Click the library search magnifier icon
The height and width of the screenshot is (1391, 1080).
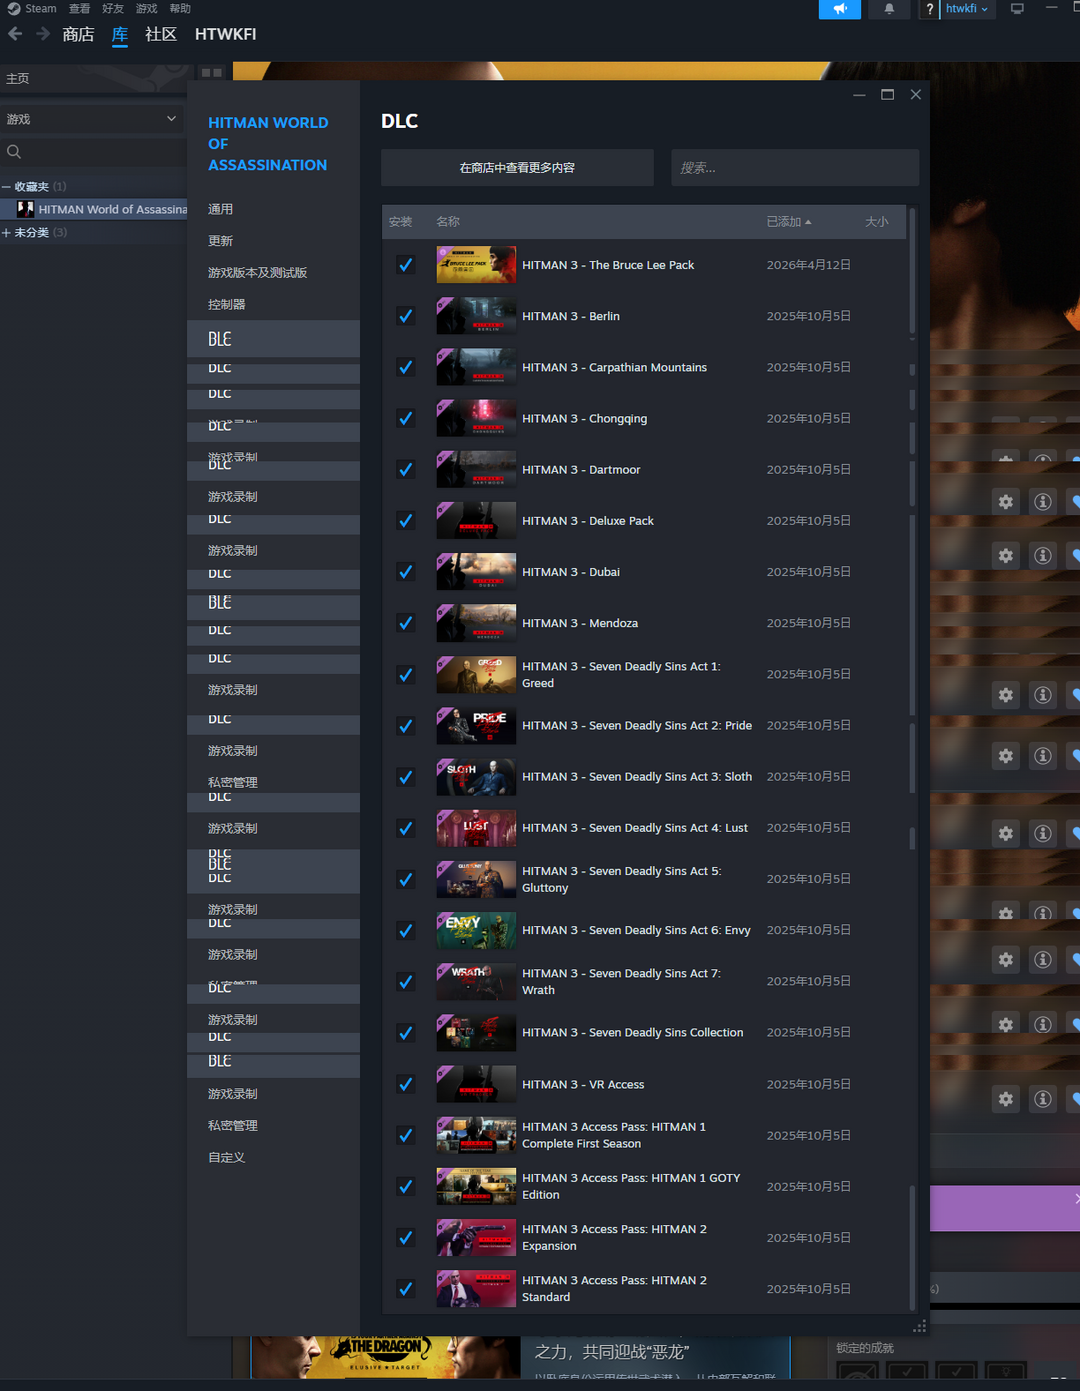14,152
